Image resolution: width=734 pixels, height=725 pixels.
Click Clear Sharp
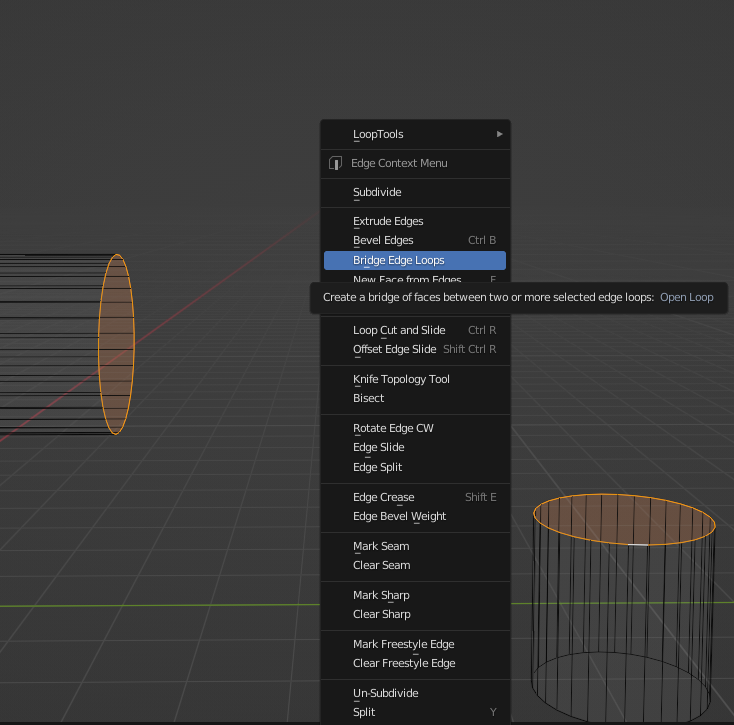coord(415,614)
